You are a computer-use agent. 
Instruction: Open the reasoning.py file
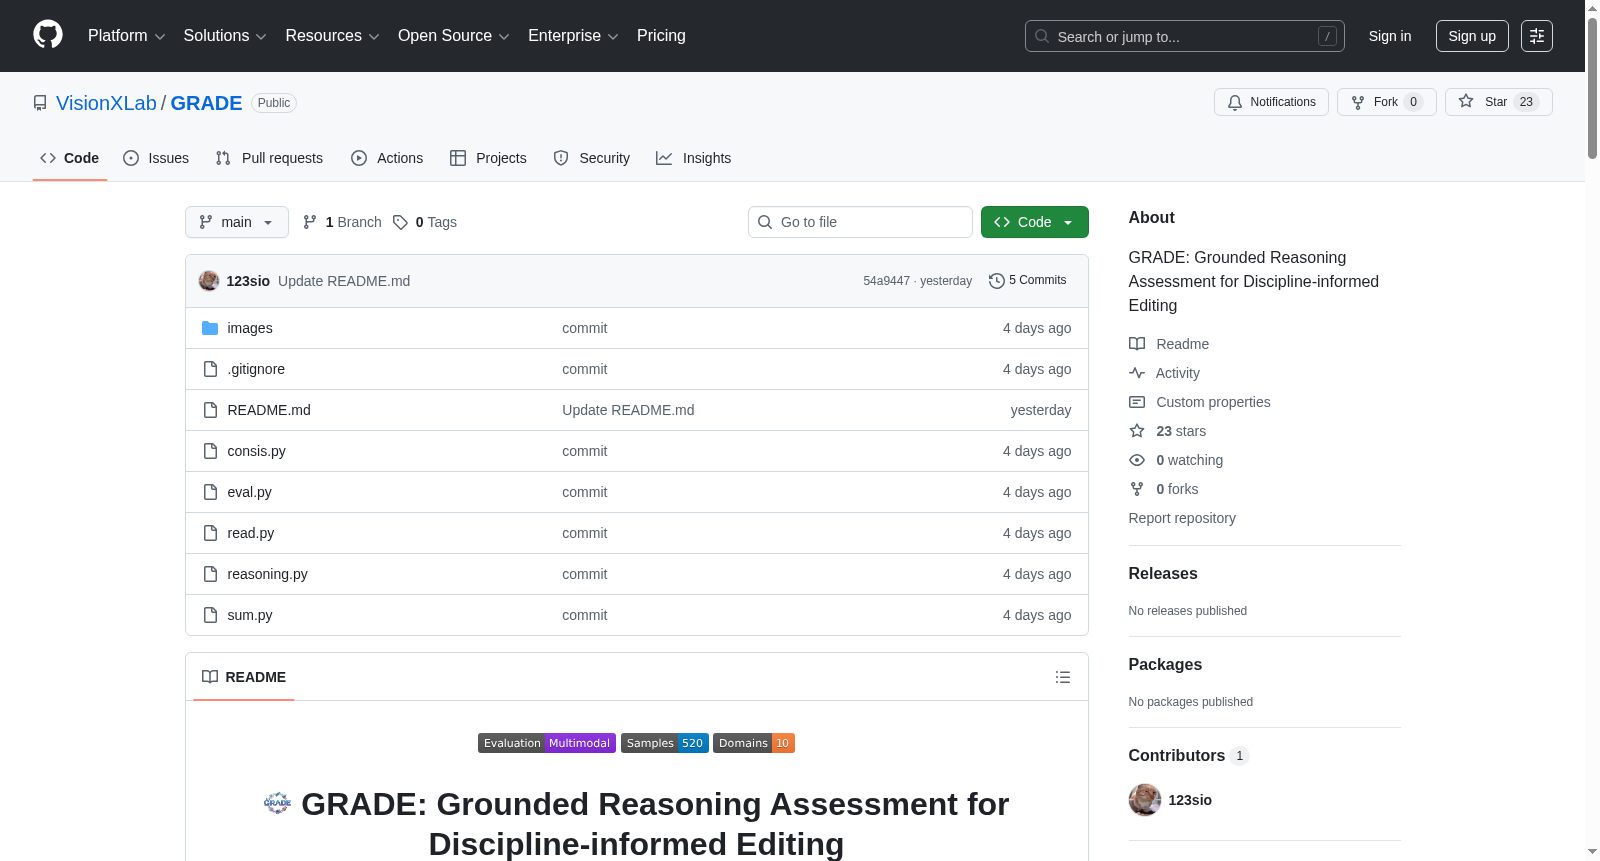pos(267,574)
